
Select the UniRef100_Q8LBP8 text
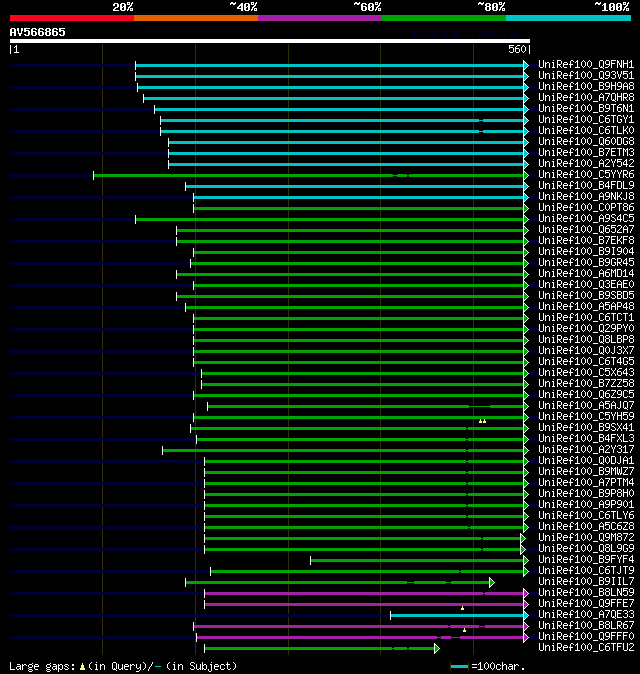click(586, 340)
